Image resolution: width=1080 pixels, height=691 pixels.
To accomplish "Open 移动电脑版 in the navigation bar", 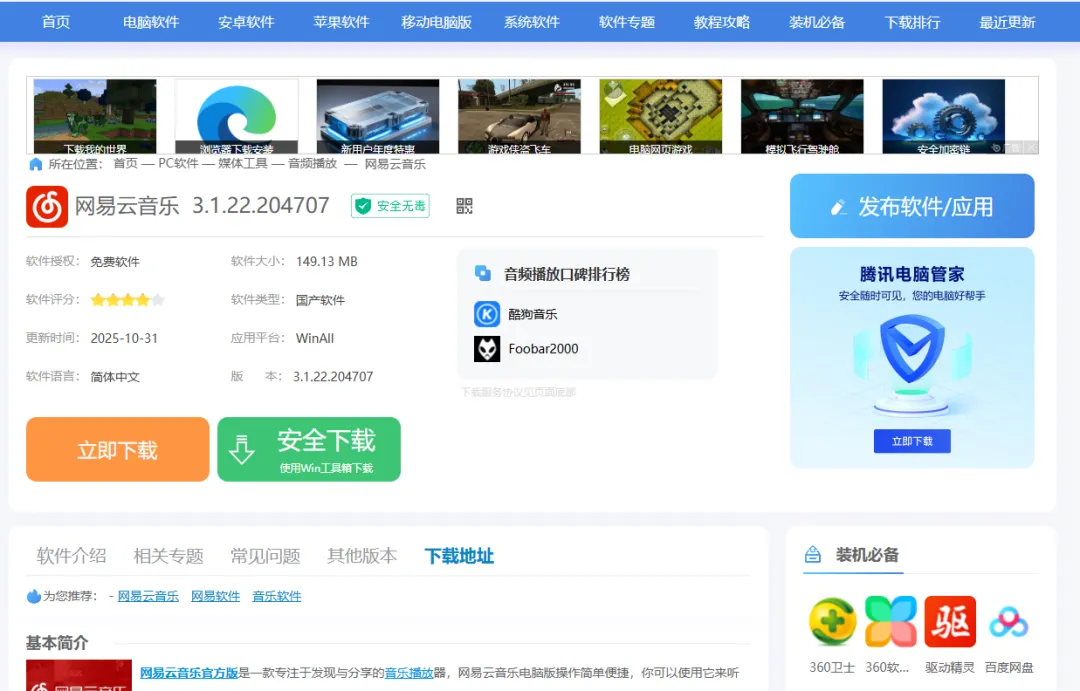I will pos(437,22).
